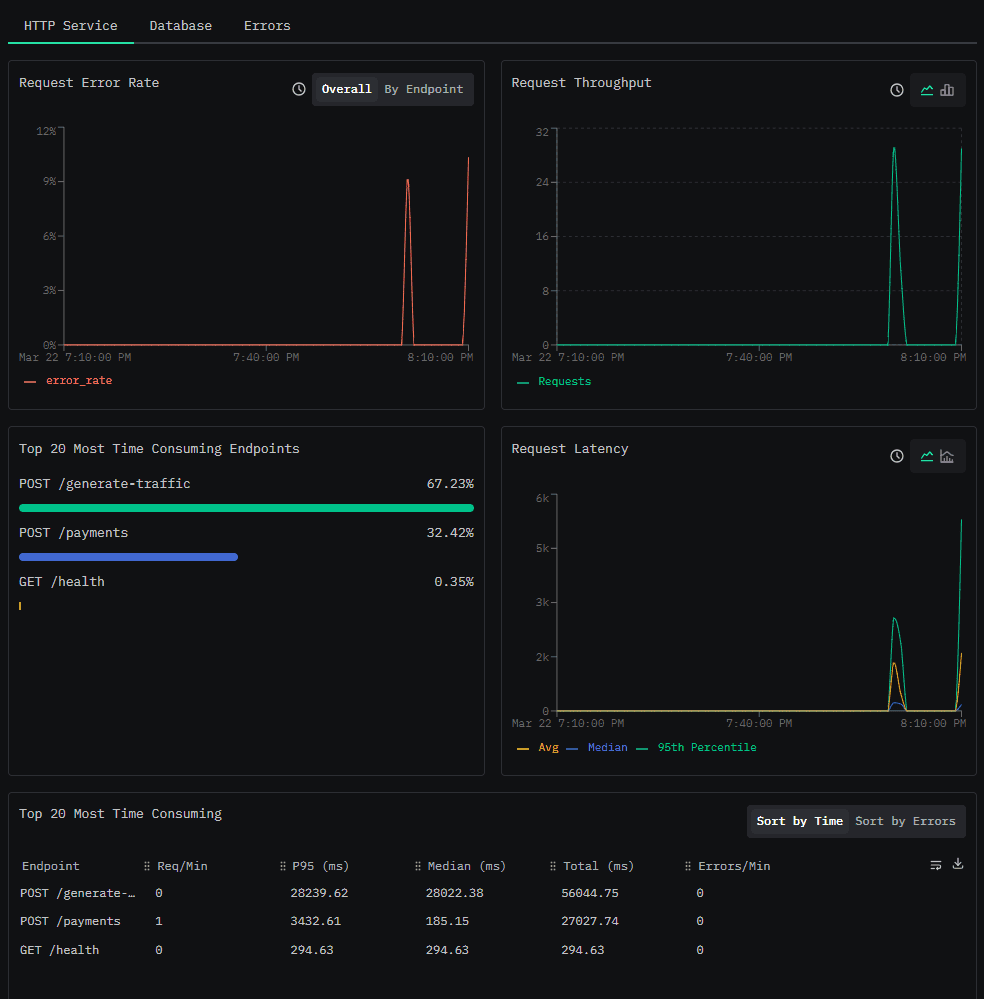Click the P95 (ms) column header
Viewport: 984px width, 999px height.
[321, 866]
